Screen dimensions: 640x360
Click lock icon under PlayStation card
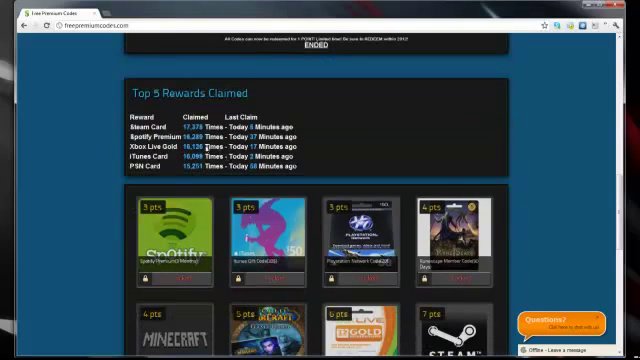point(331,279)
